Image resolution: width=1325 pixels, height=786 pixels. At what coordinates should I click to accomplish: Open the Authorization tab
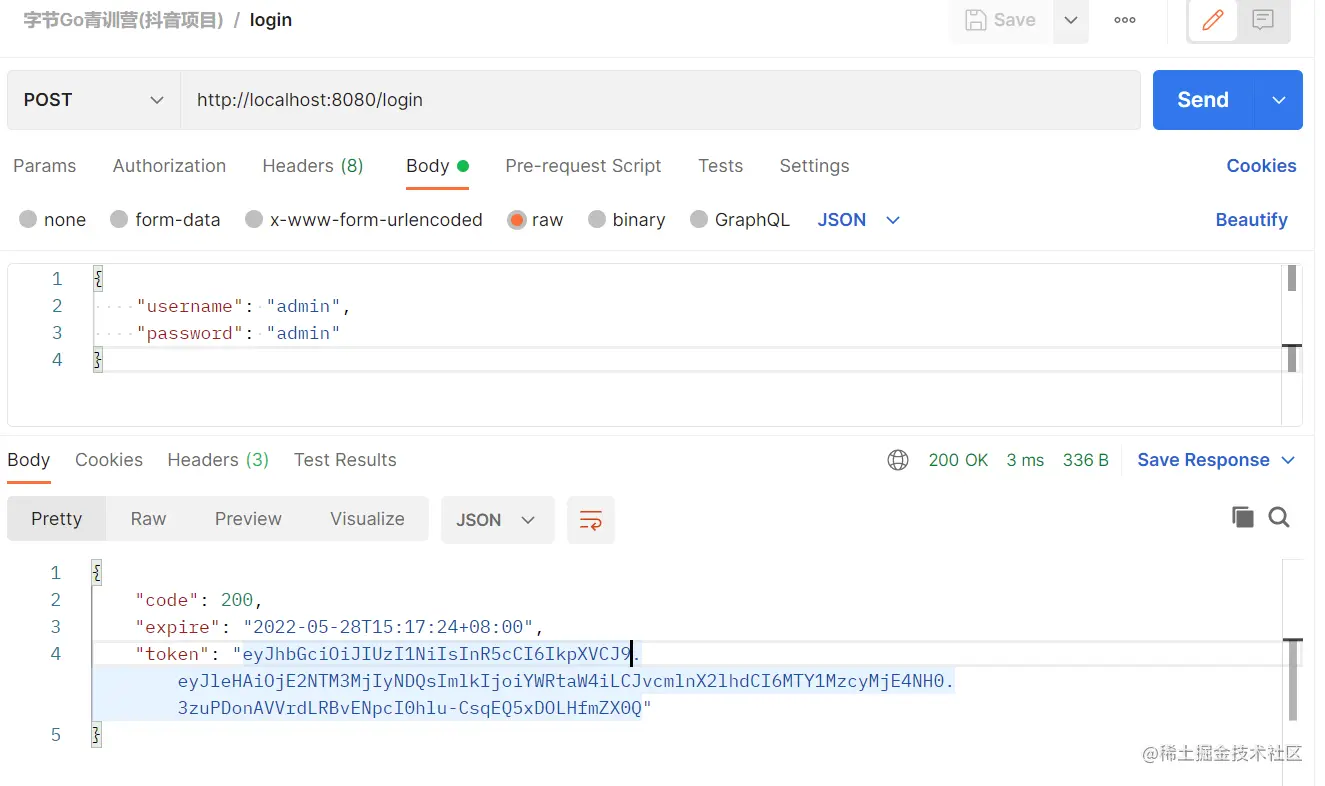[169, 166]
